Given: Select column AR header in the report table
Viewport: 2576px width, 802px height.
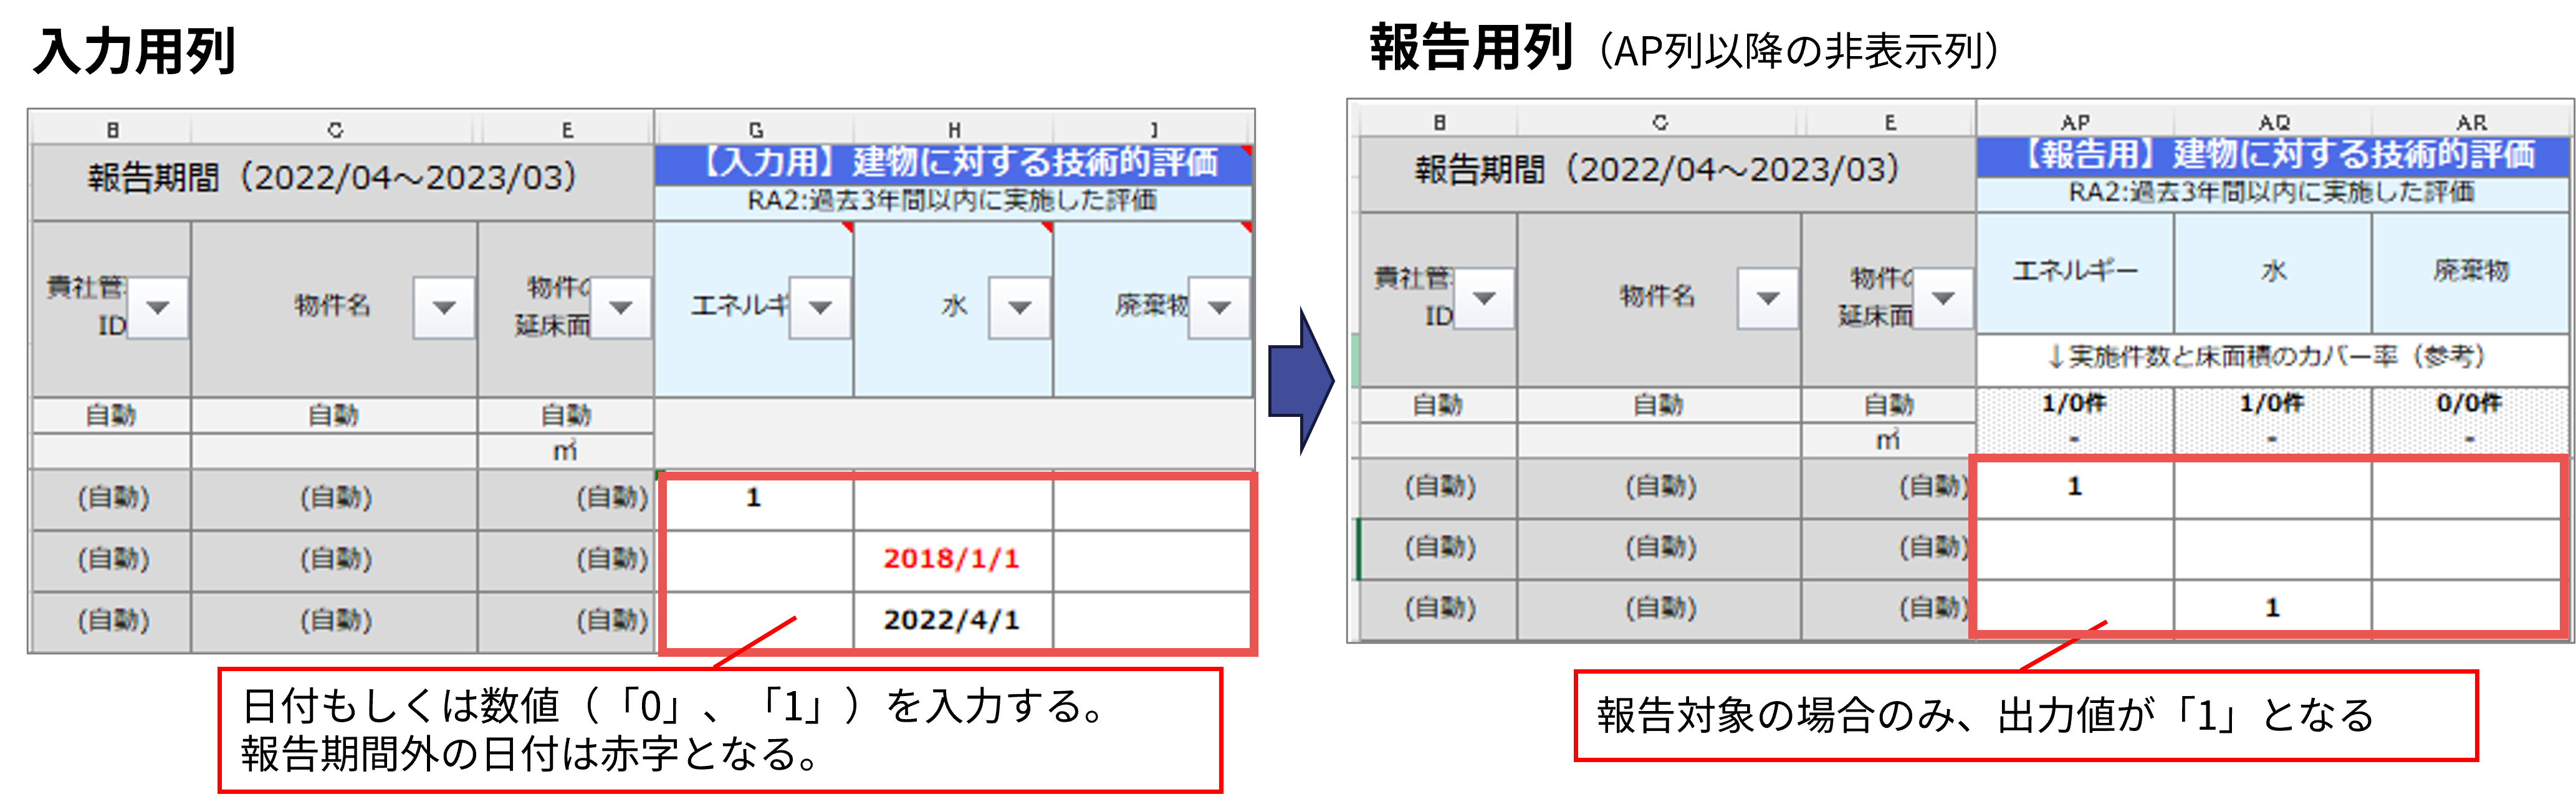Looking at the screenshot, I should click(x=2471, y=121).
